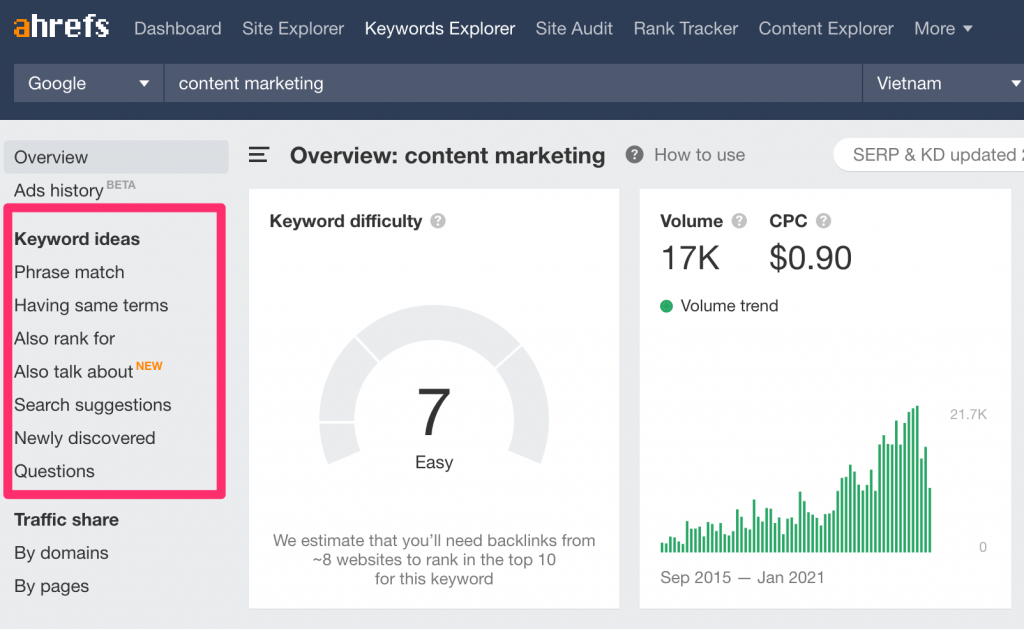The image size is (1024, 629).
Task: Click the Traffic share section heading
Action: 67,520
